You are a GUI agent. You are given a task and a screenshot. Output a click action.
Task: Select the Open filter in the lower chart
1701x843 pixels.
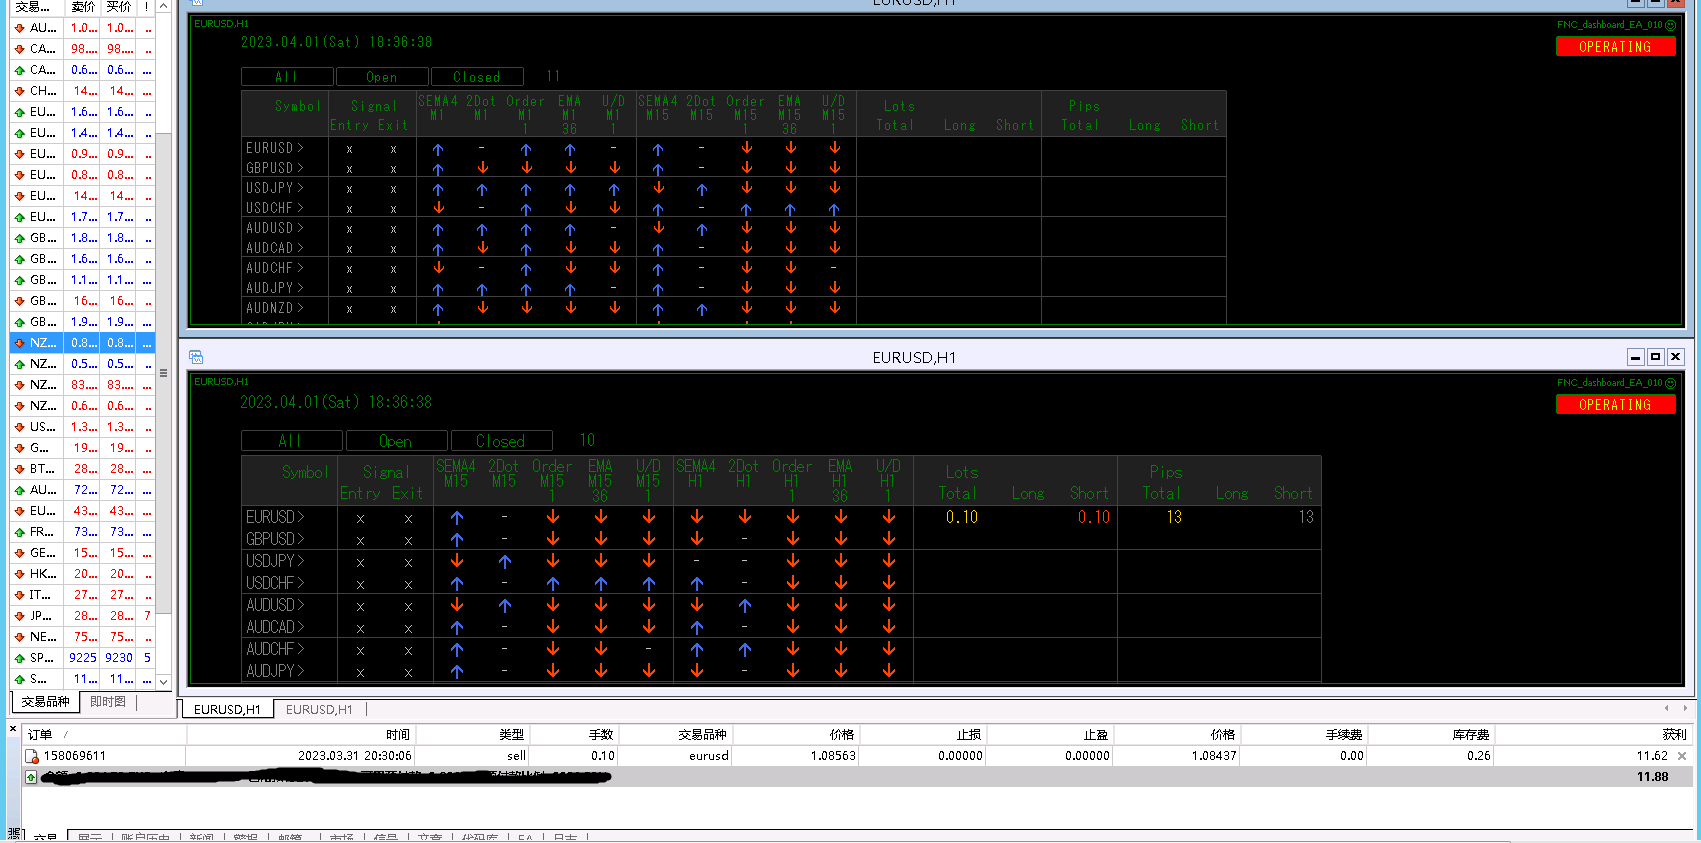(x=396, y=441)
